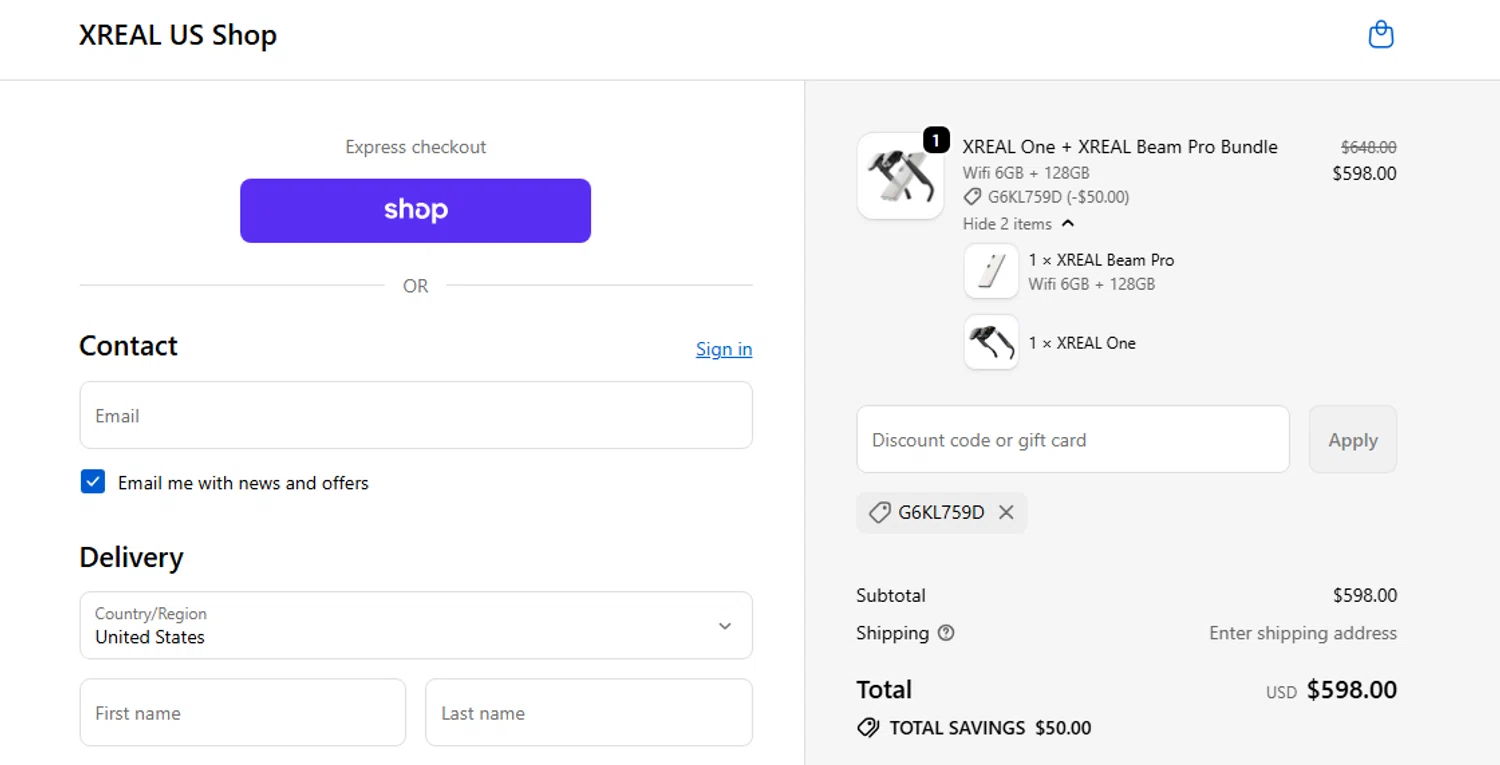Click the Subtotal amount $598.00
This screenshot has width=1500, height=765.
pyautogui.click(x=1365, y=595)
